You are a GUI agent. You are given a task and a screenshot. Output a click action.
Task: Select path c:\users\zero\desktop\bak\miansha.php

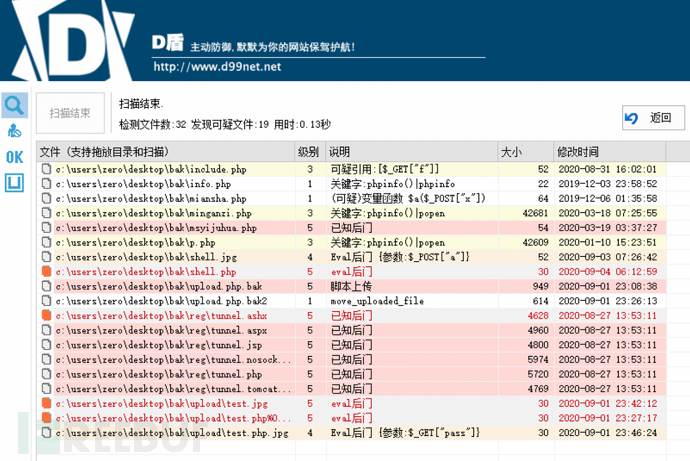tap(151, 198)
